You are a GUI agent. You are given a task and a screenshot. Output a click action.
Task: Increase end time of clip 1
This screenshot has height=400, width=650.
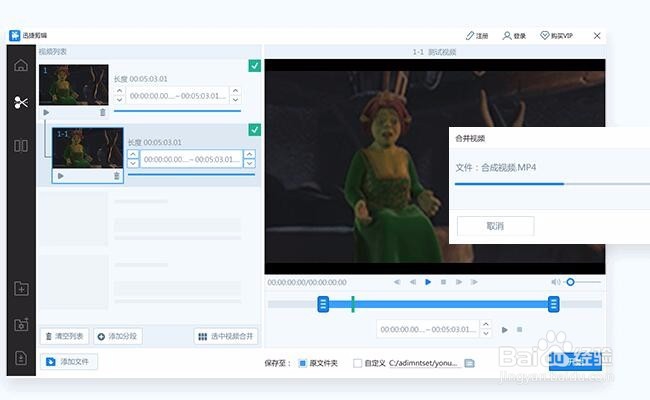[x=235, y=91]
